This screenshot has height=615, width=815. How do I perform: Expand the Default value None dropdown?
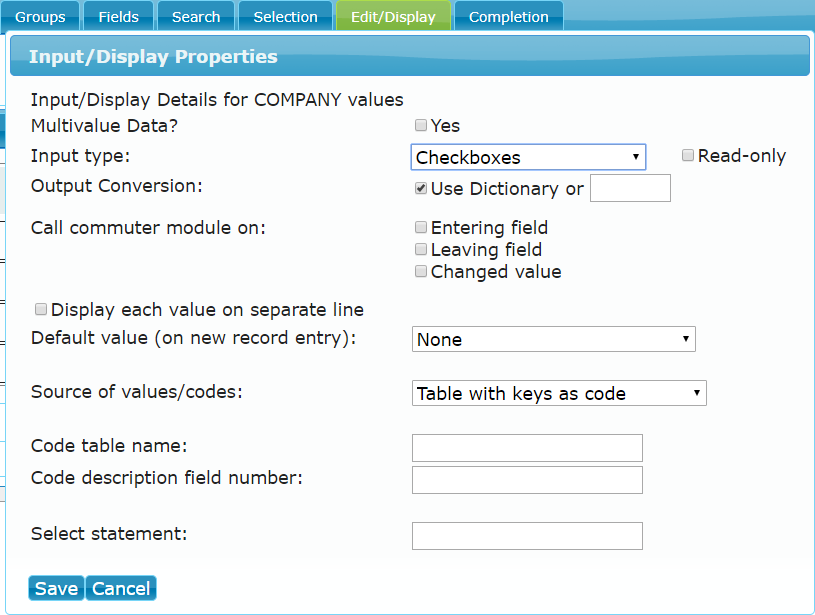pyautogui.click(x=554, y=339)
